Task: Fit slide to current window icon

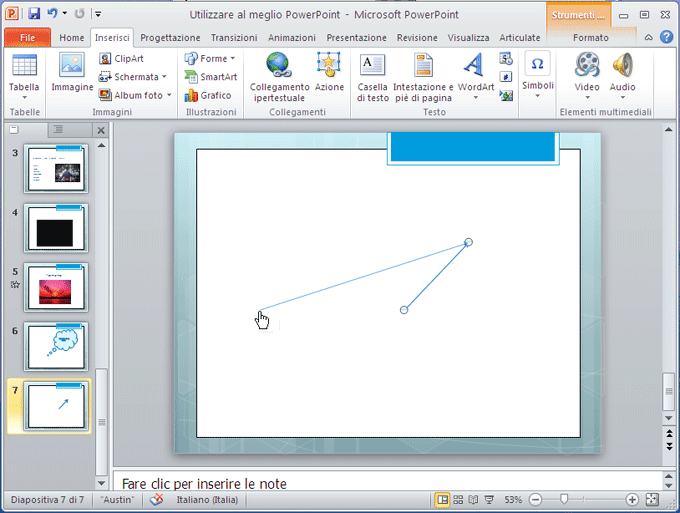Action: tap(652, 500)
